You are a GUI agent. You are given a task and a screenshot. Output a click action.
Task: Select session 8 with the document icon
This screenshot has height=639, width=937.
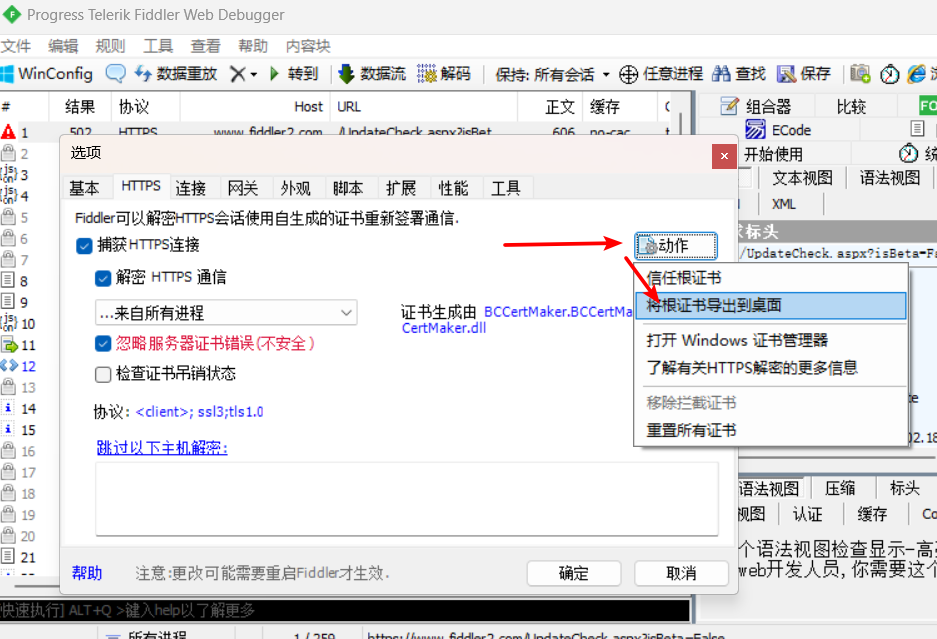point(8,280)
